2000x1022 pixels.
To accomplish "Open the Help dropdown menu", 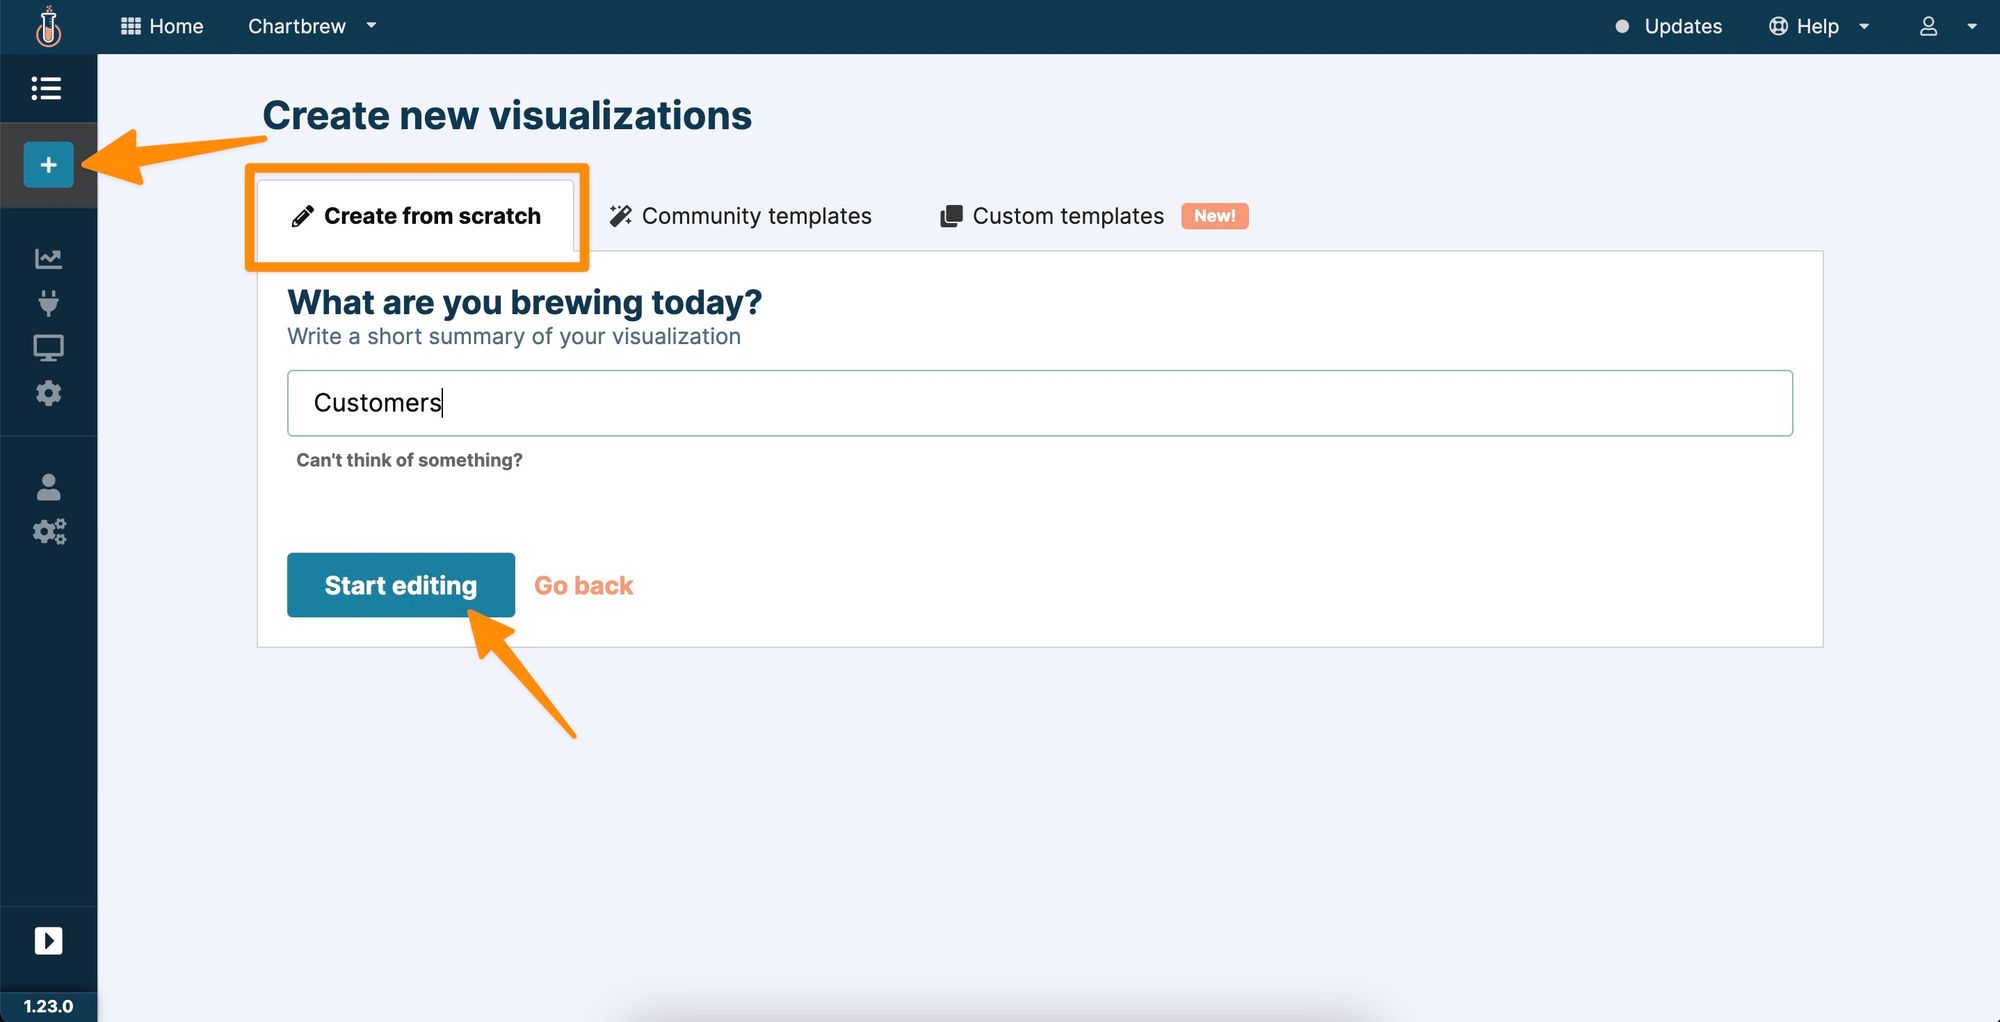I will [x=1818, y=27].
